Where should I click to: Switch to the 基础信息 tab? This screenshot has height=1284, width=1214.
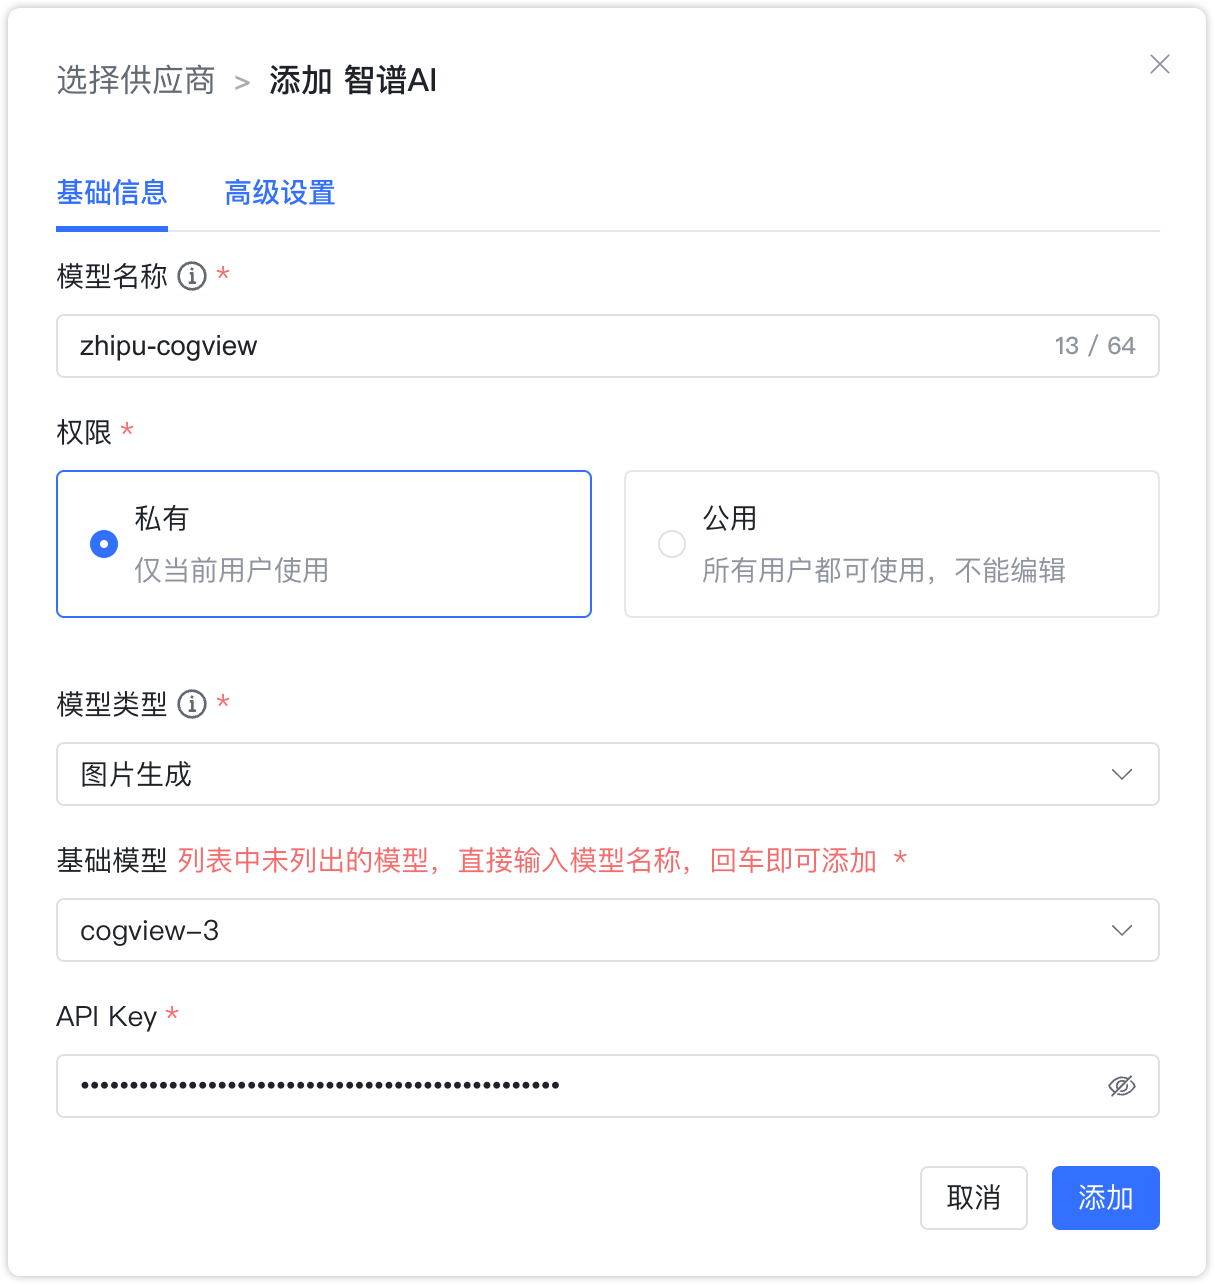pyautogui.click(x=112, y=193)
